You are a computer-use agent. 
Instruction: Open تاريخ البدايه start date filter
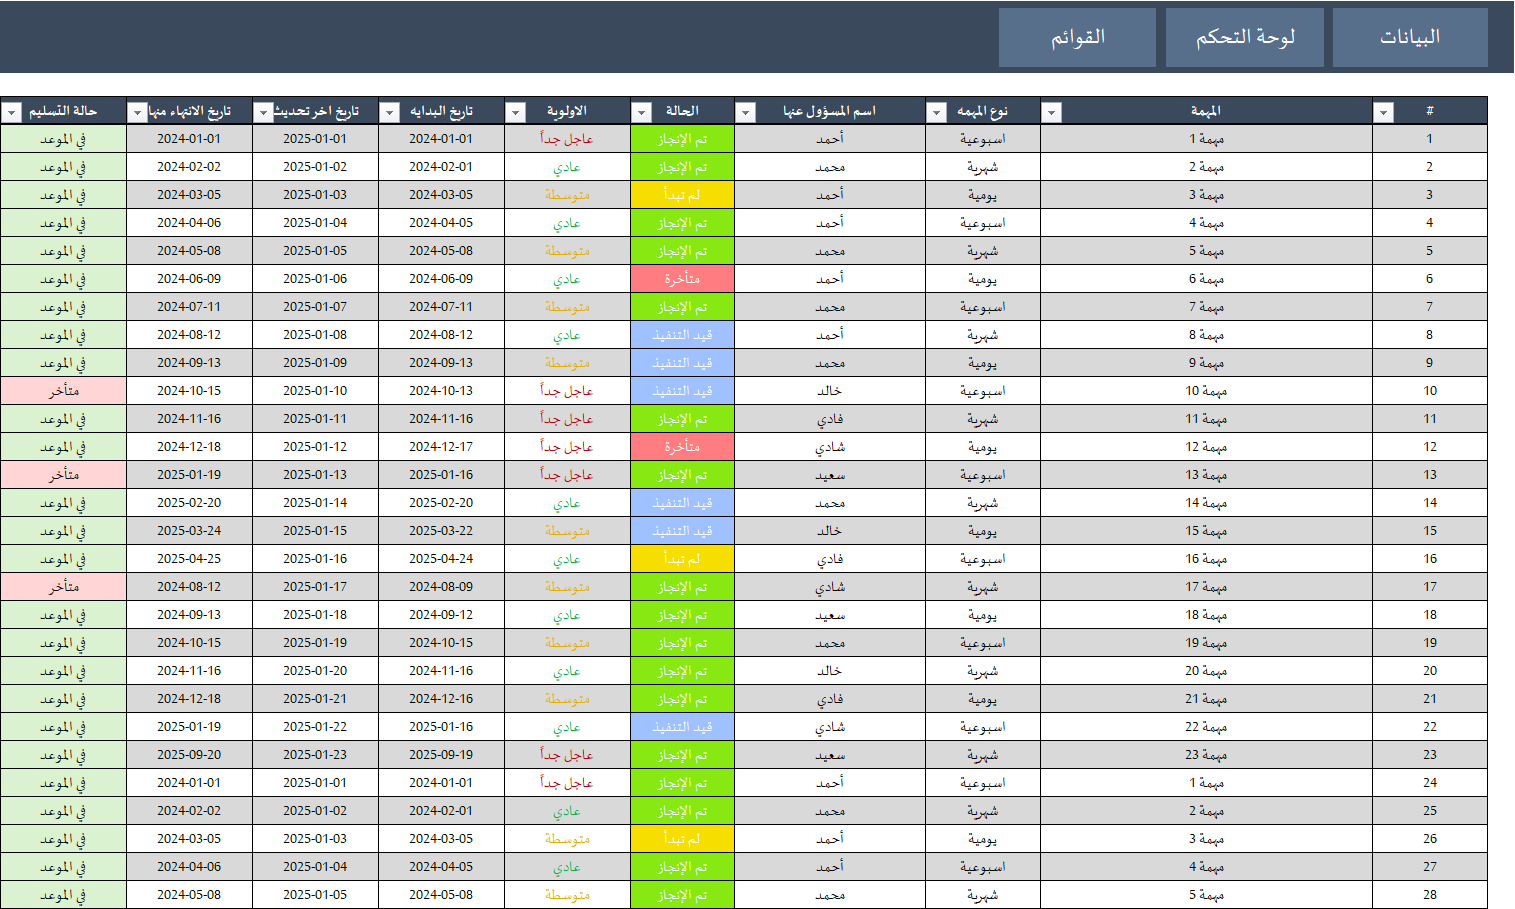click(389, 113)
